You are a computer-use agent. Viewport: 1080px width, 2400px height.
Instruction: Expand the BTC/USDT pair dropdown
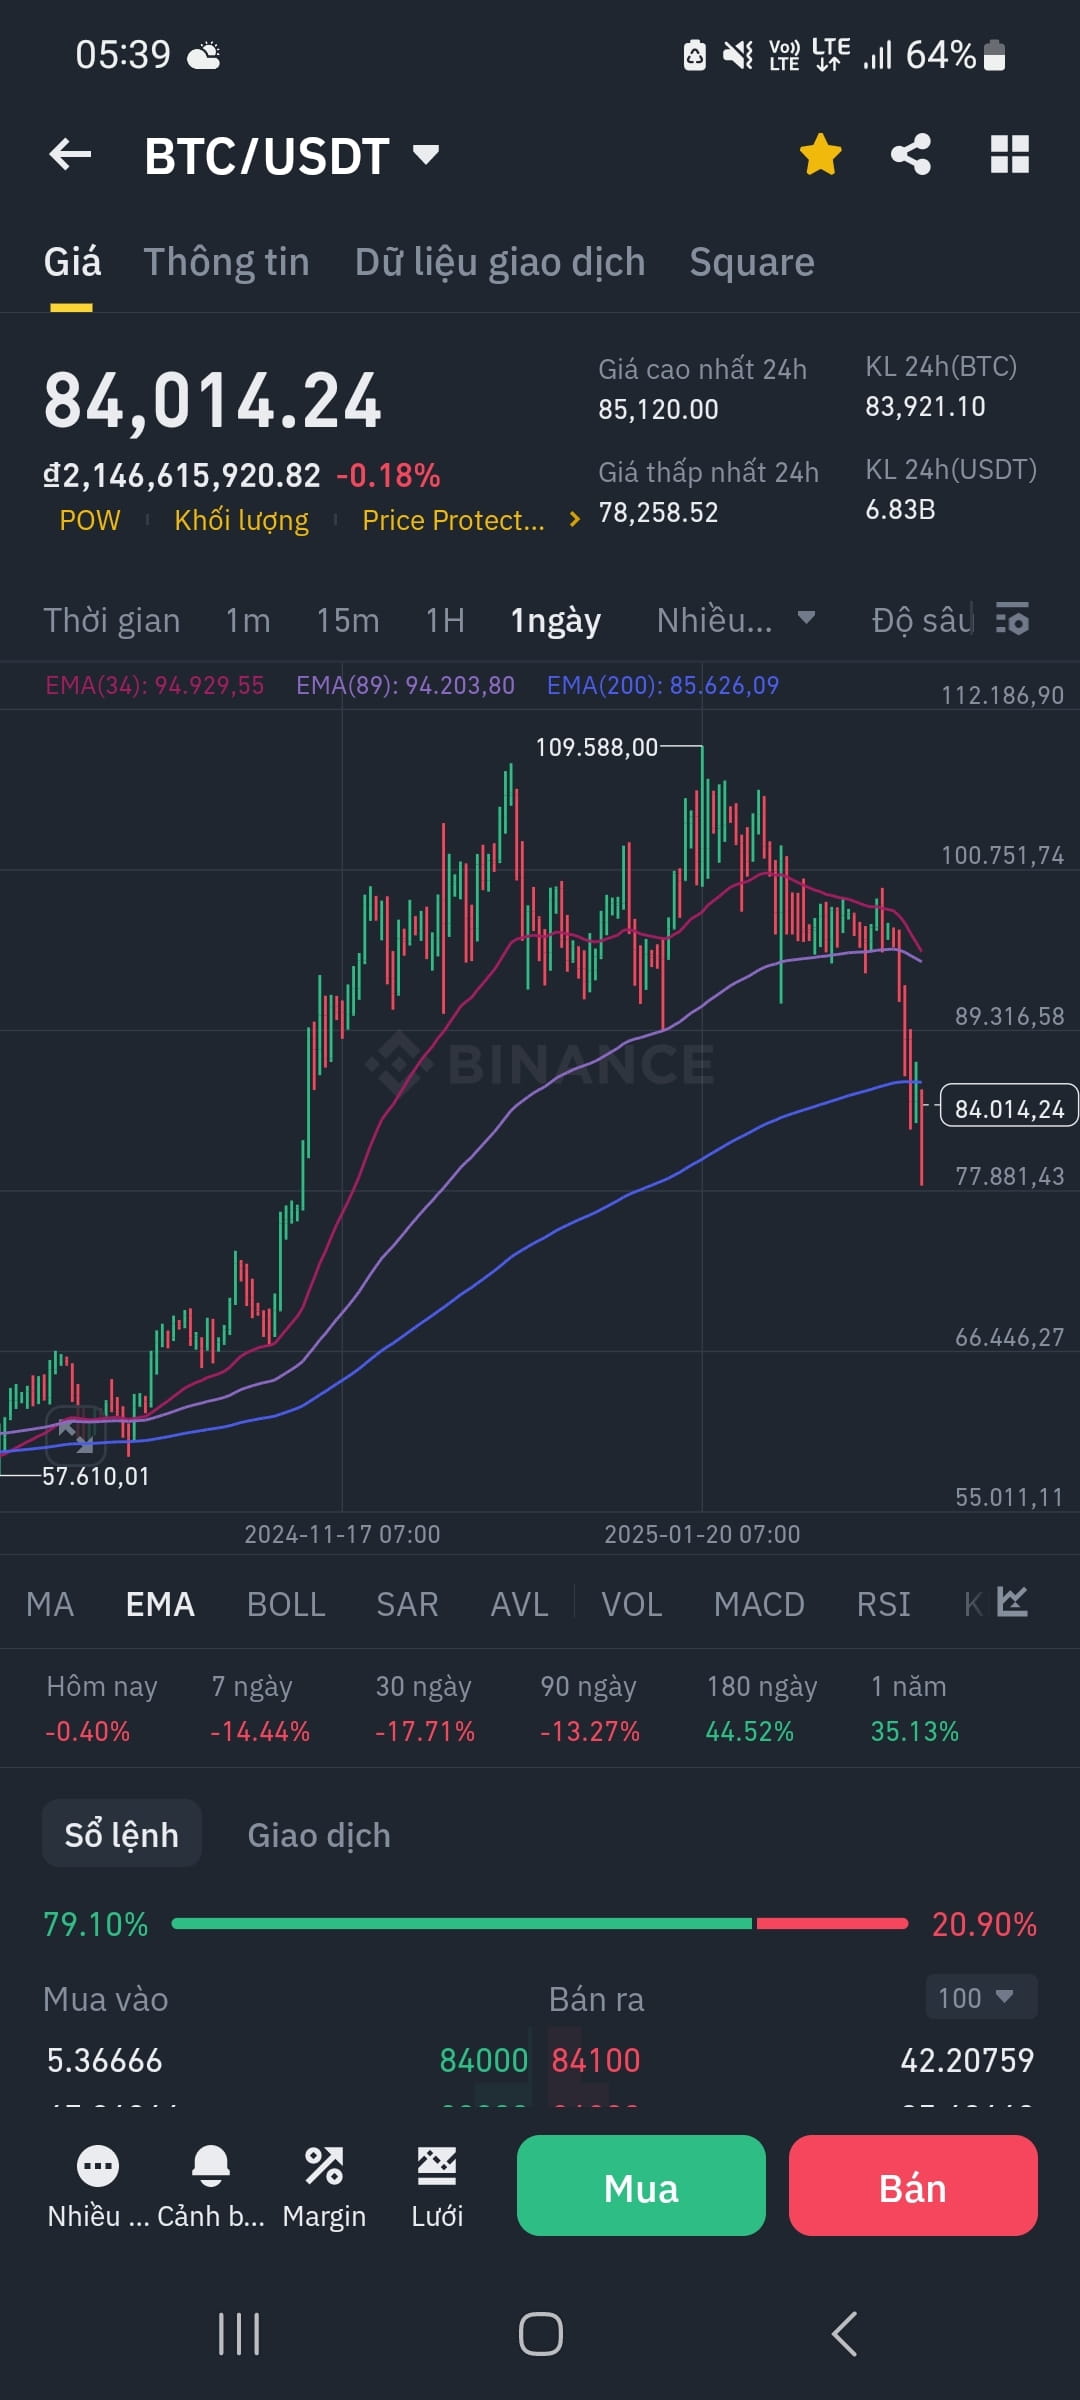click(x=426, y=155)
